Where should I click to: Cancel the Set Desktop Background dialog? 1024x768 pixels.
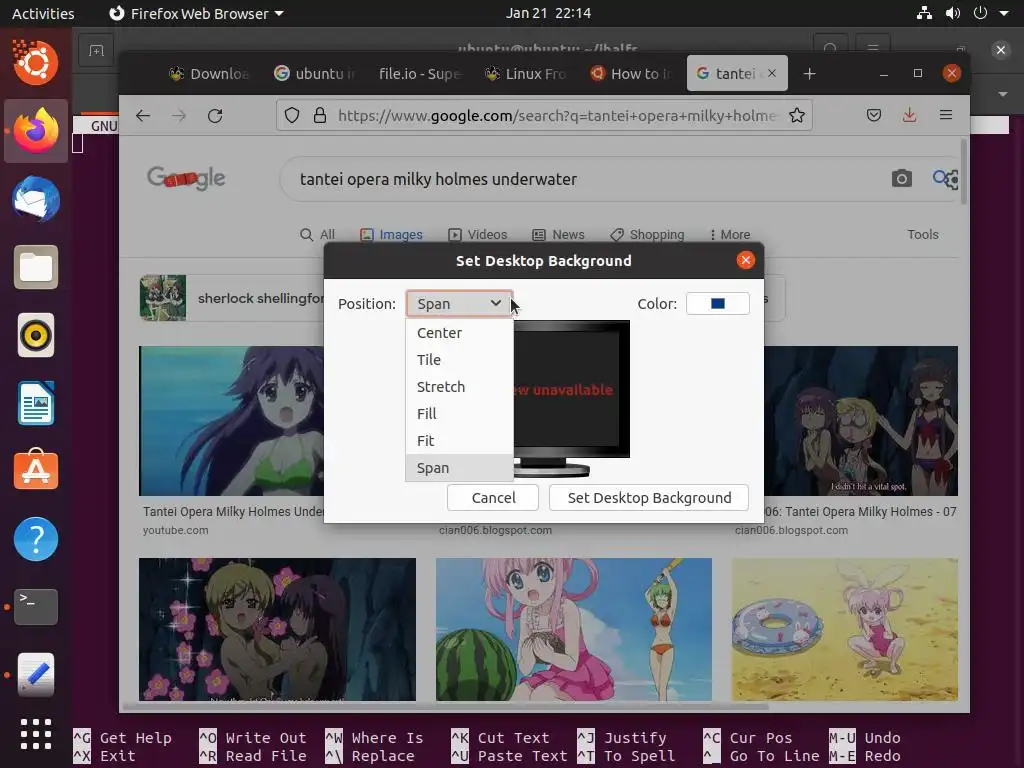tap(493, 498)
